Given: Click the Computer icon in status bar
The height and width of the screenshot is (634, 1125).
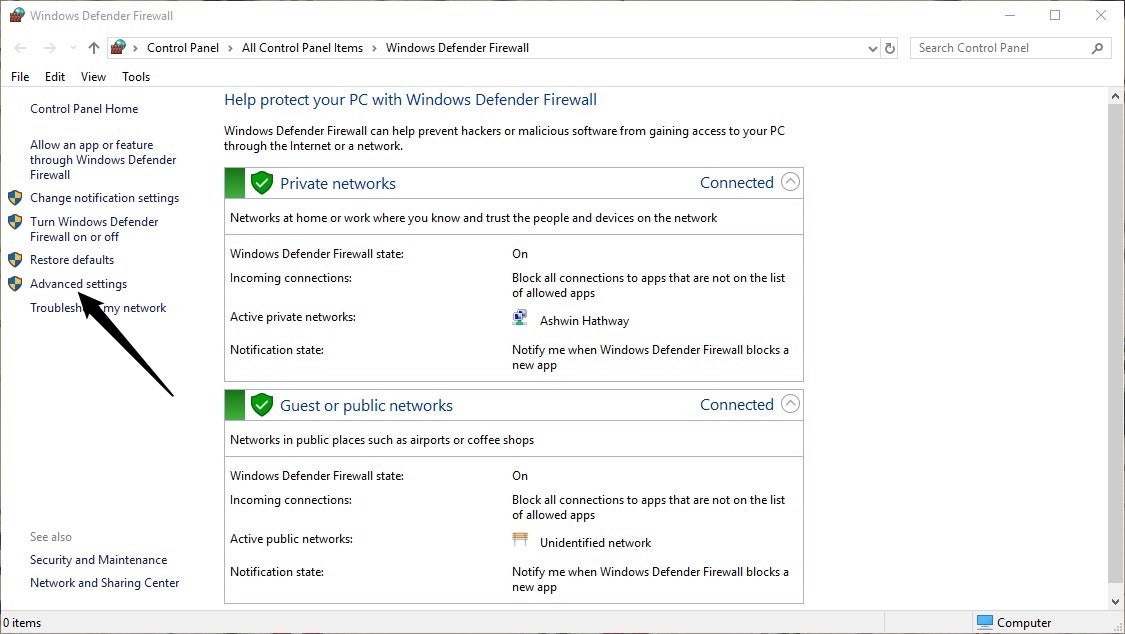Looking at the screenshot, I should point(984,622).
